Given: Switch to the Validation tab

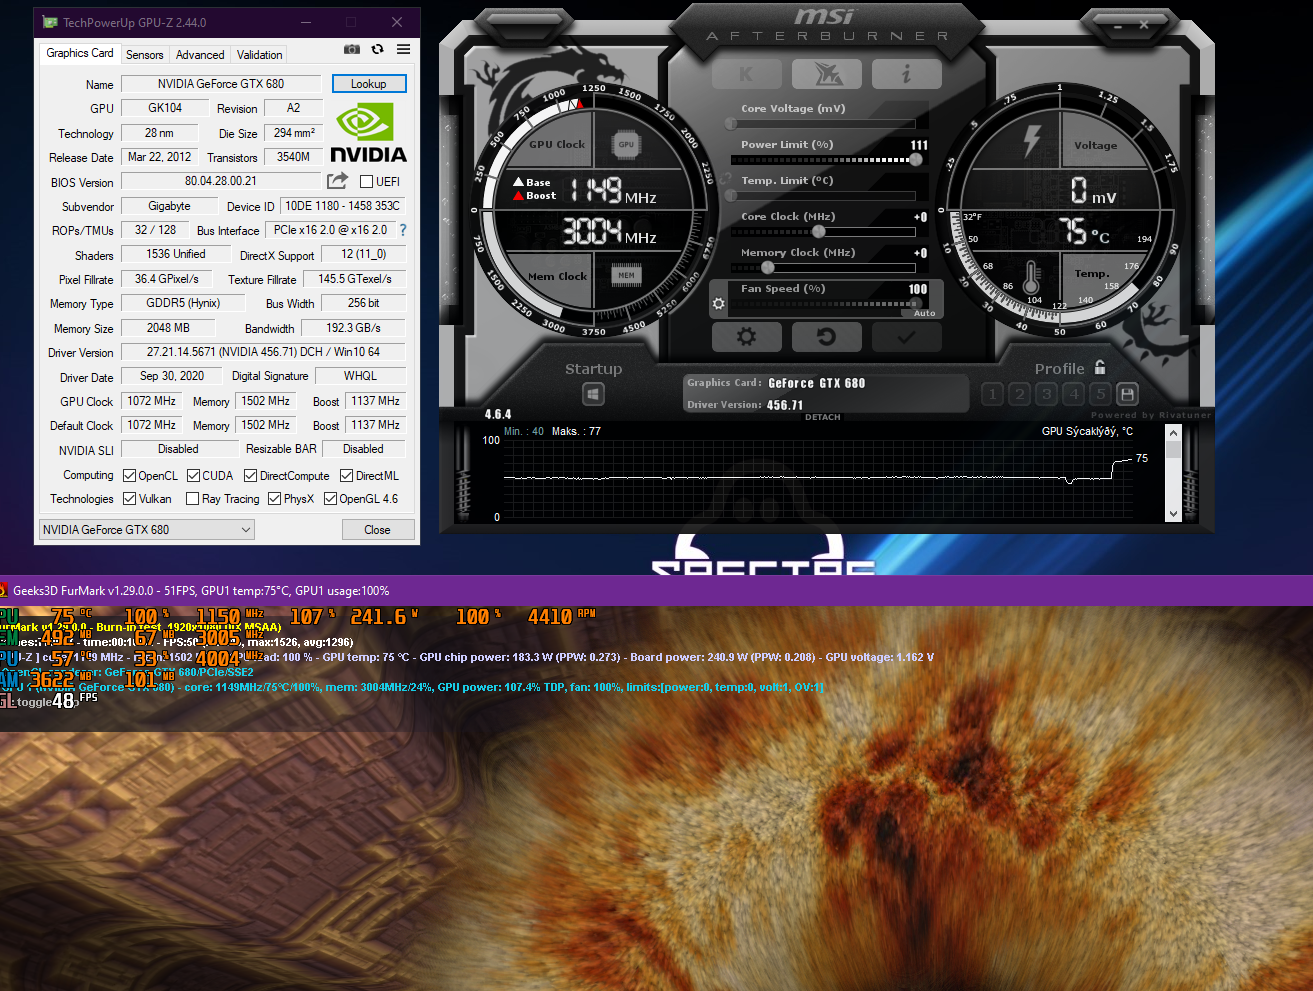Looking at the screenshot, I should [x=260, y=55].
